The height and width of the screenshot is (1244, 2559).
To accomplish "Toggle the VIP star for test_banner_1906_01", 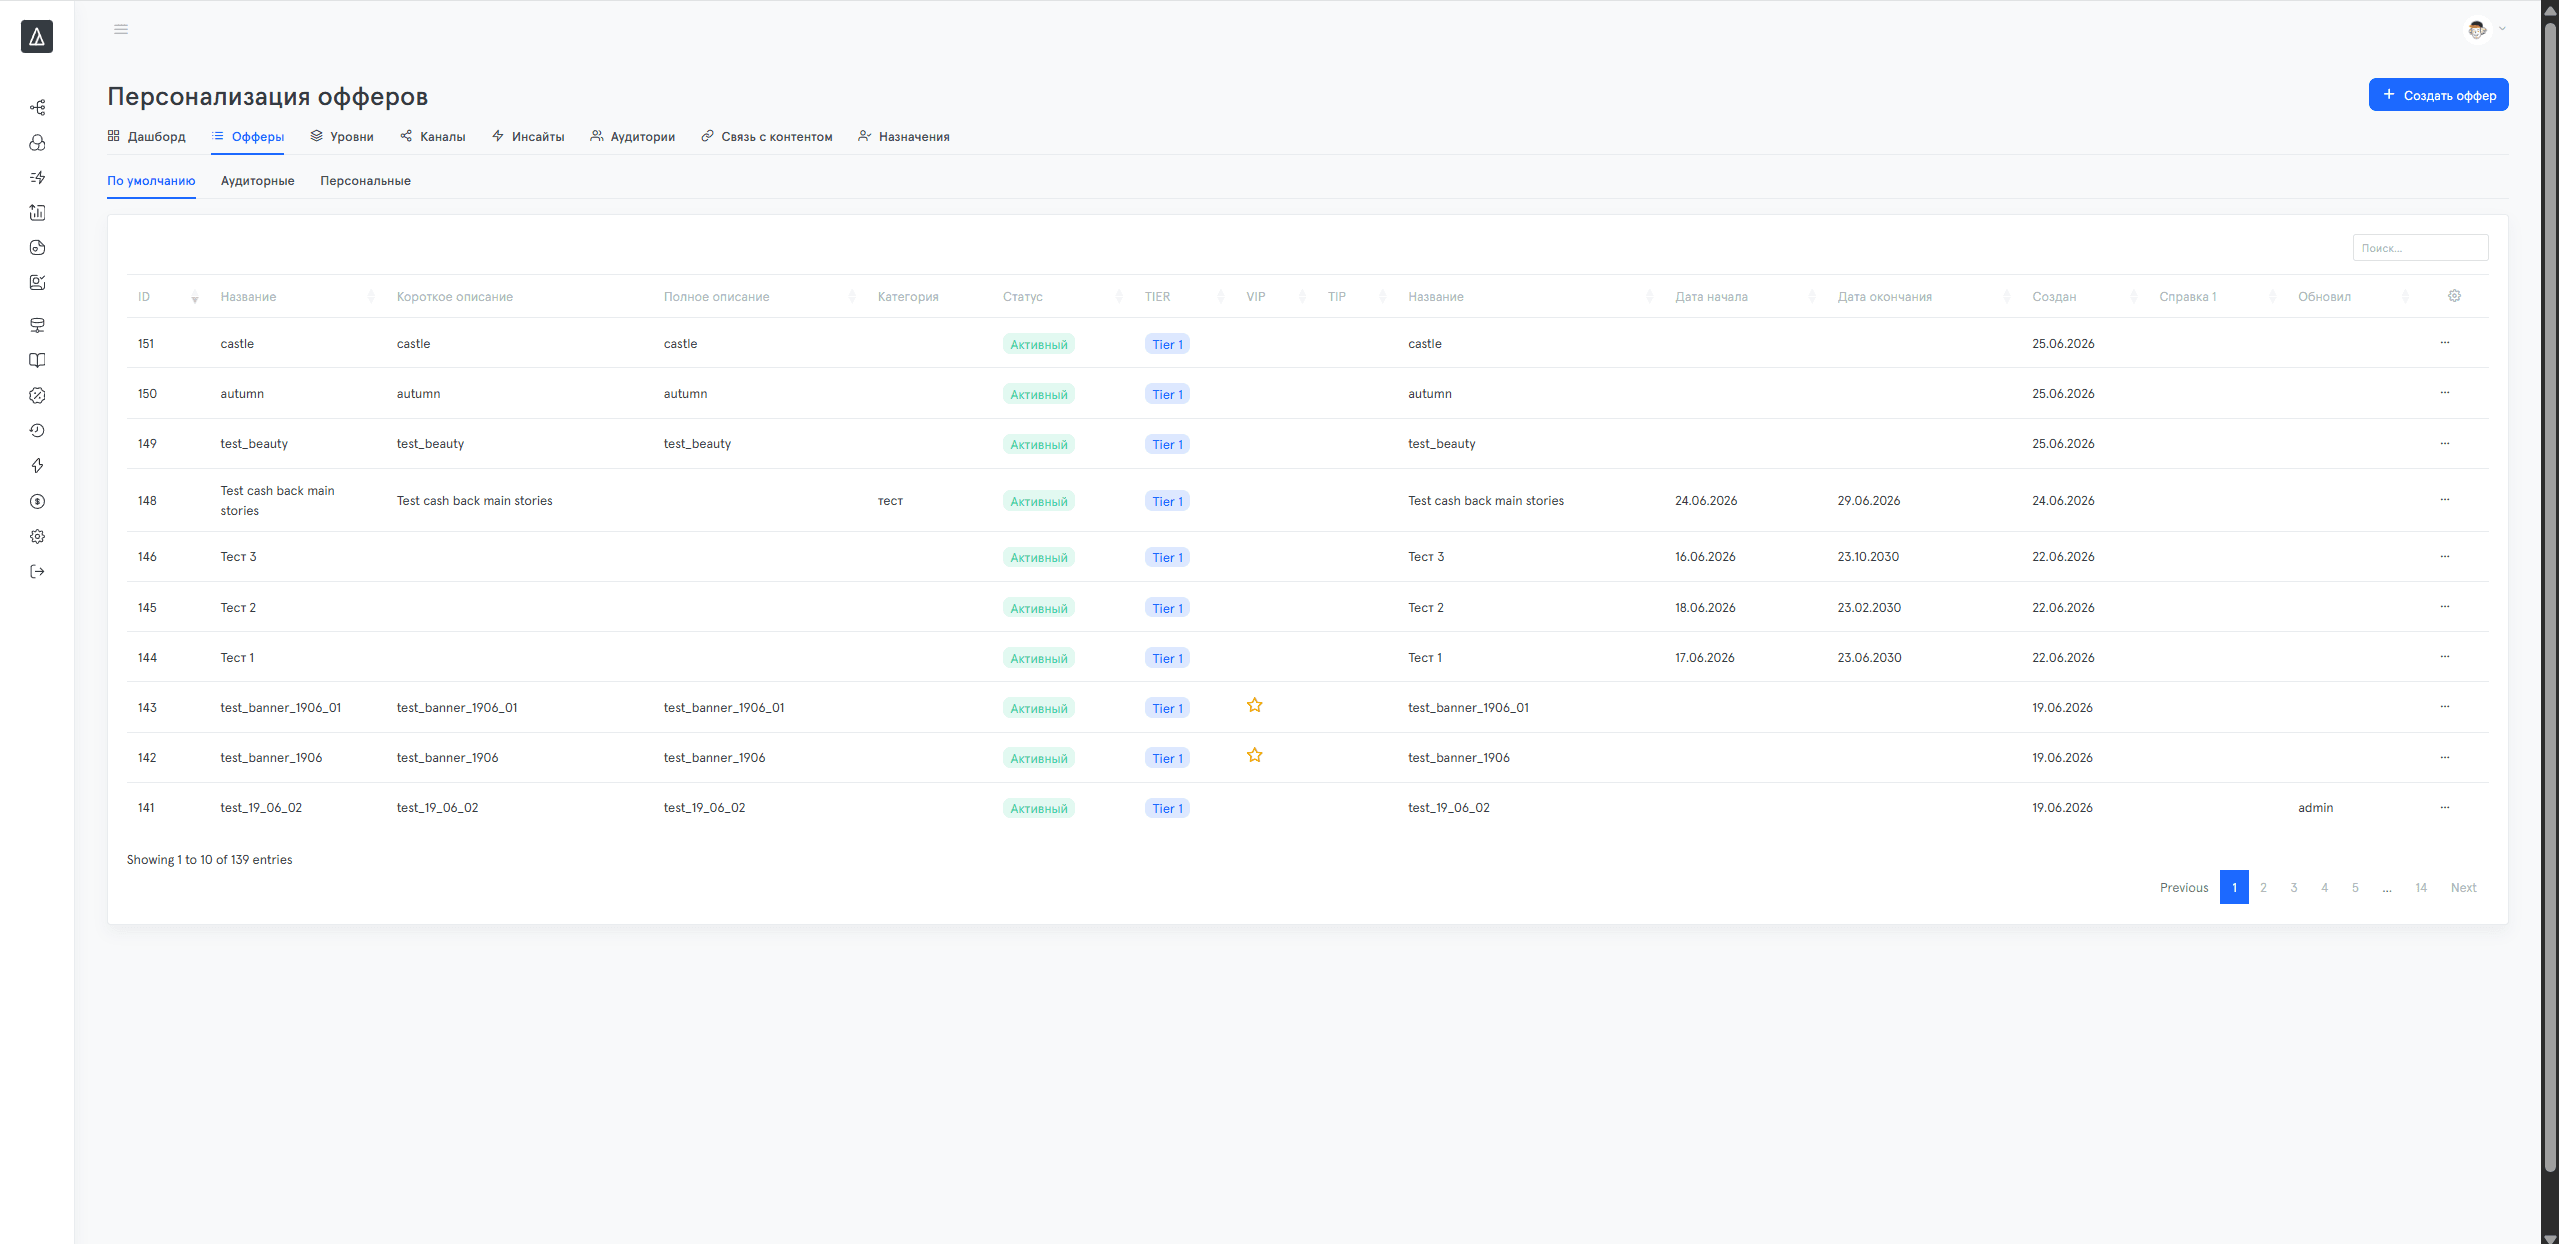I will coord(1254,706).
